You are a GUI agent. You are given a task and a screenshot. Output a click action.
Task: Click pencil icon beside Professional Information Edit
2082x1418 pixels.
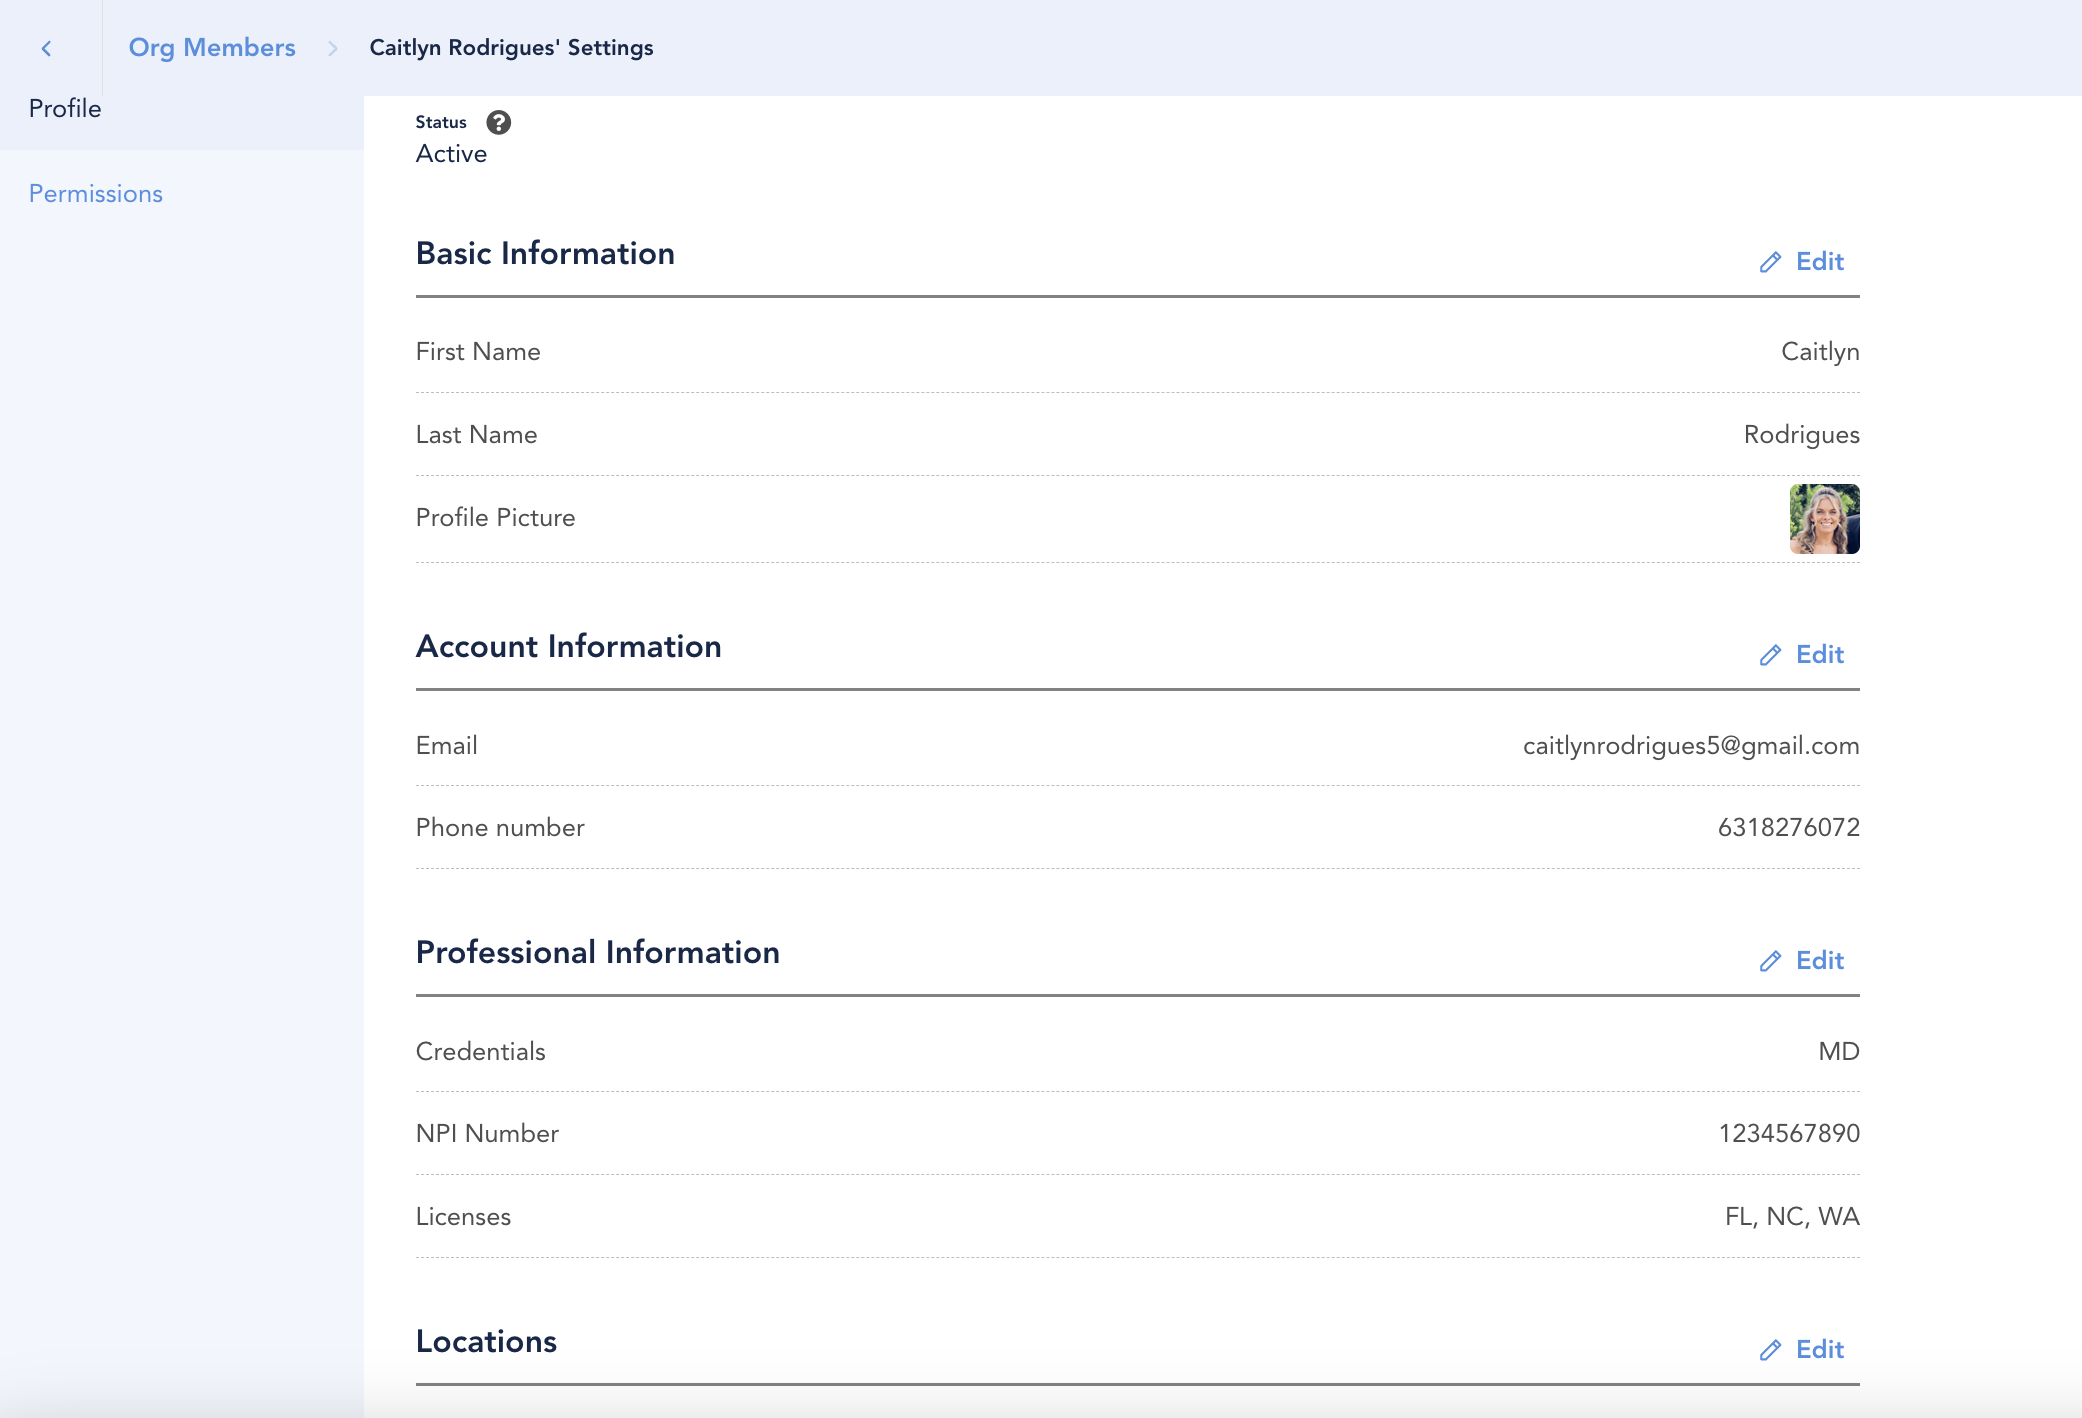[1770, 961]
